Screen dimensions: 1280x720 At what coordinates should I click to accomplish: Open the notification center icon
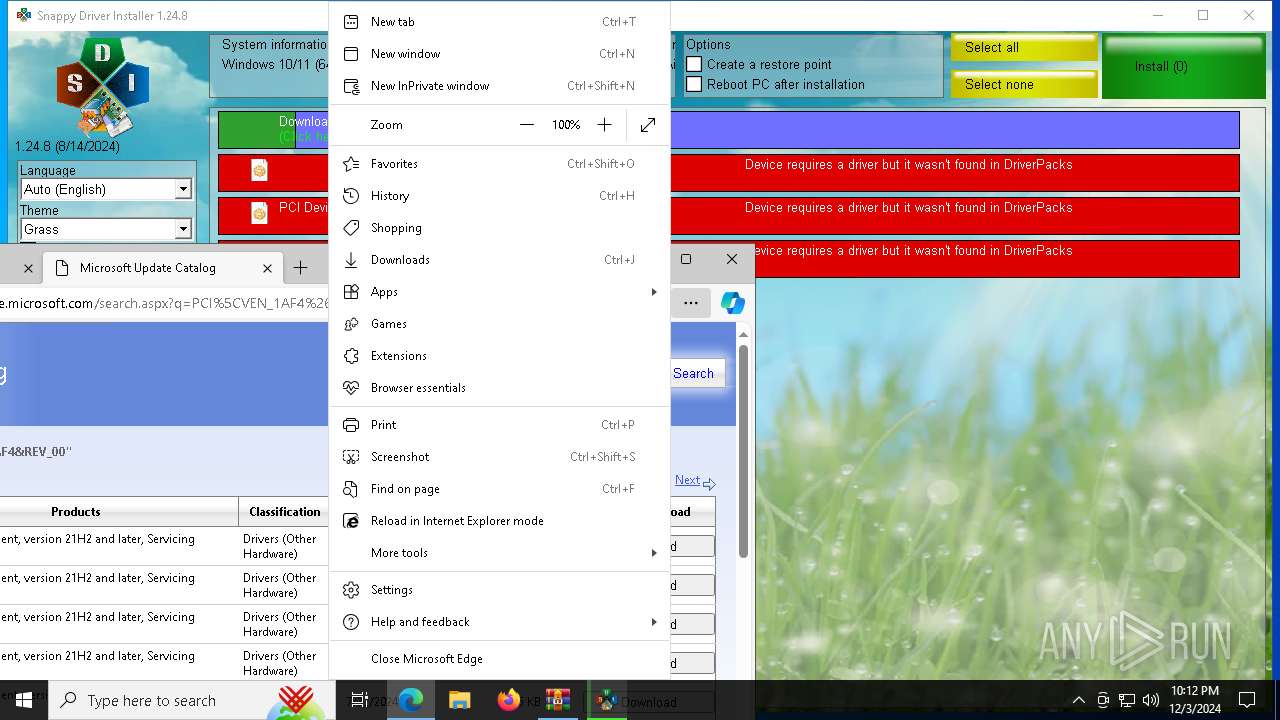pos(1247,701)
